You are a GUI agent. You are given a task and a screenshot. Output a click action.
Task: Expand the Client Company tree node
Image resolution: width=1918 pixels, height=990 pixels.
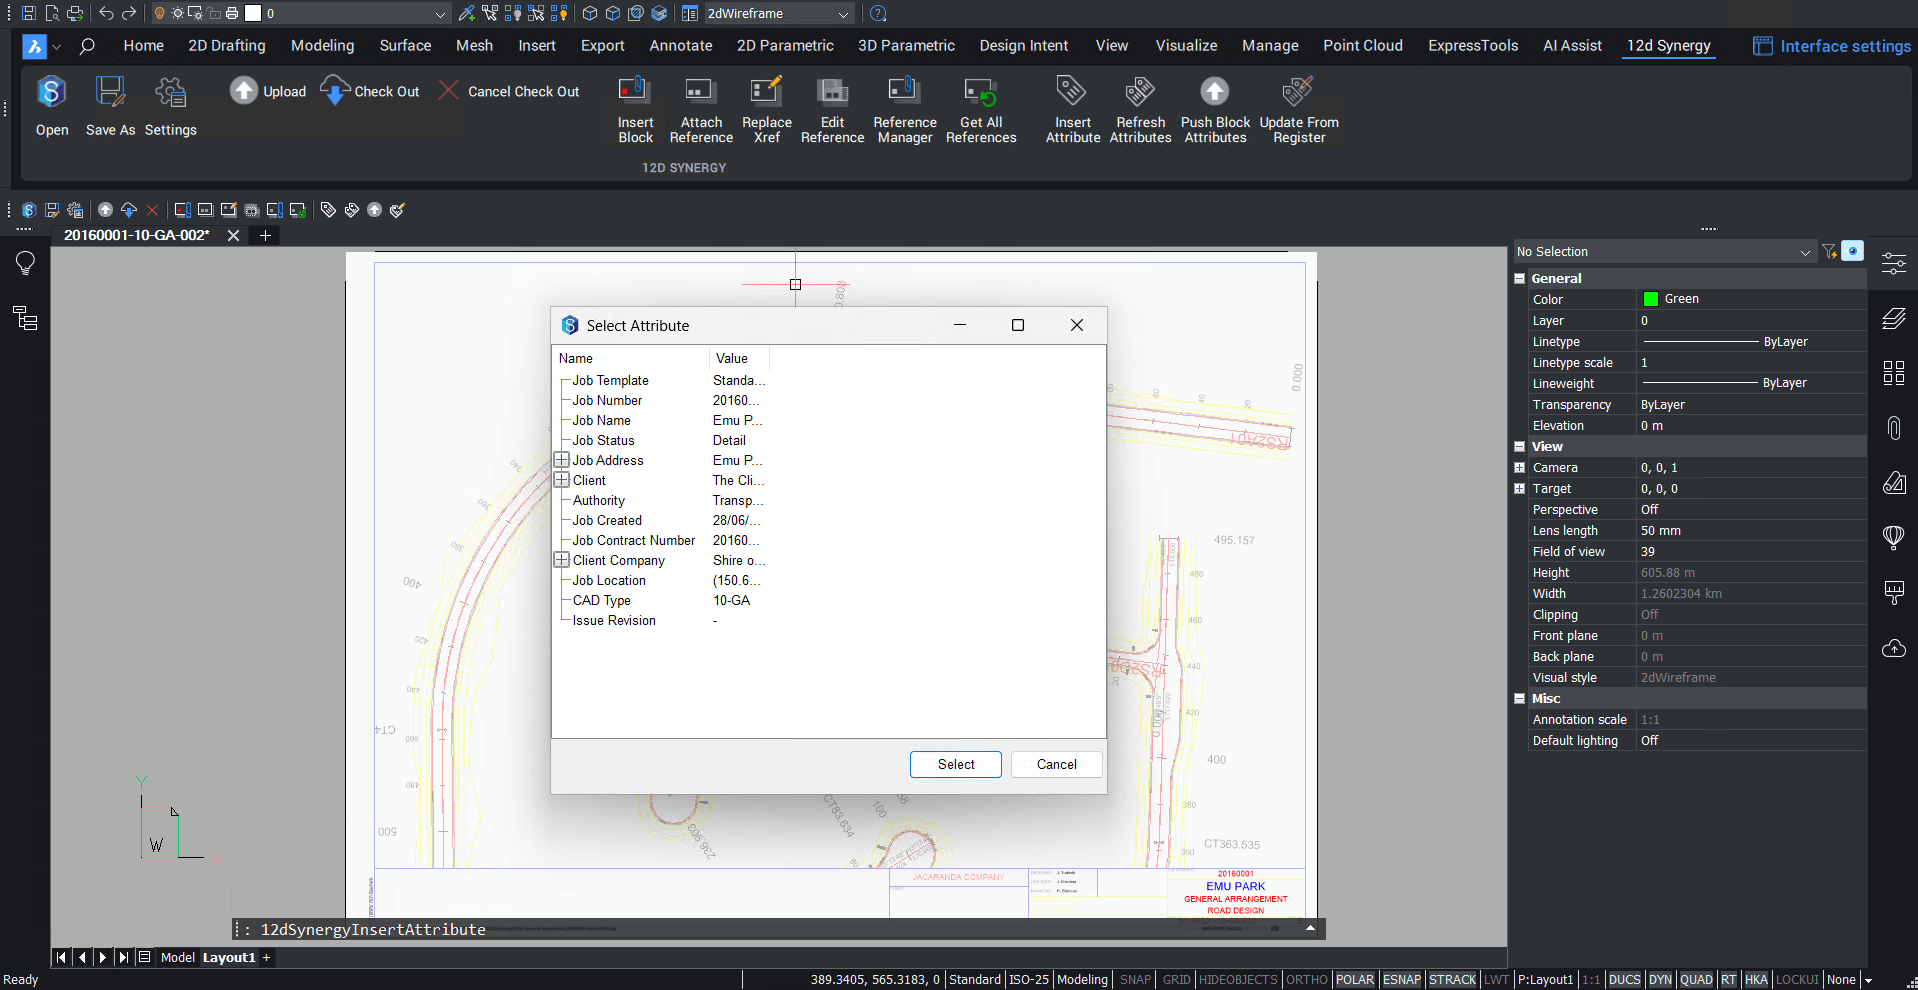point(562,560)
